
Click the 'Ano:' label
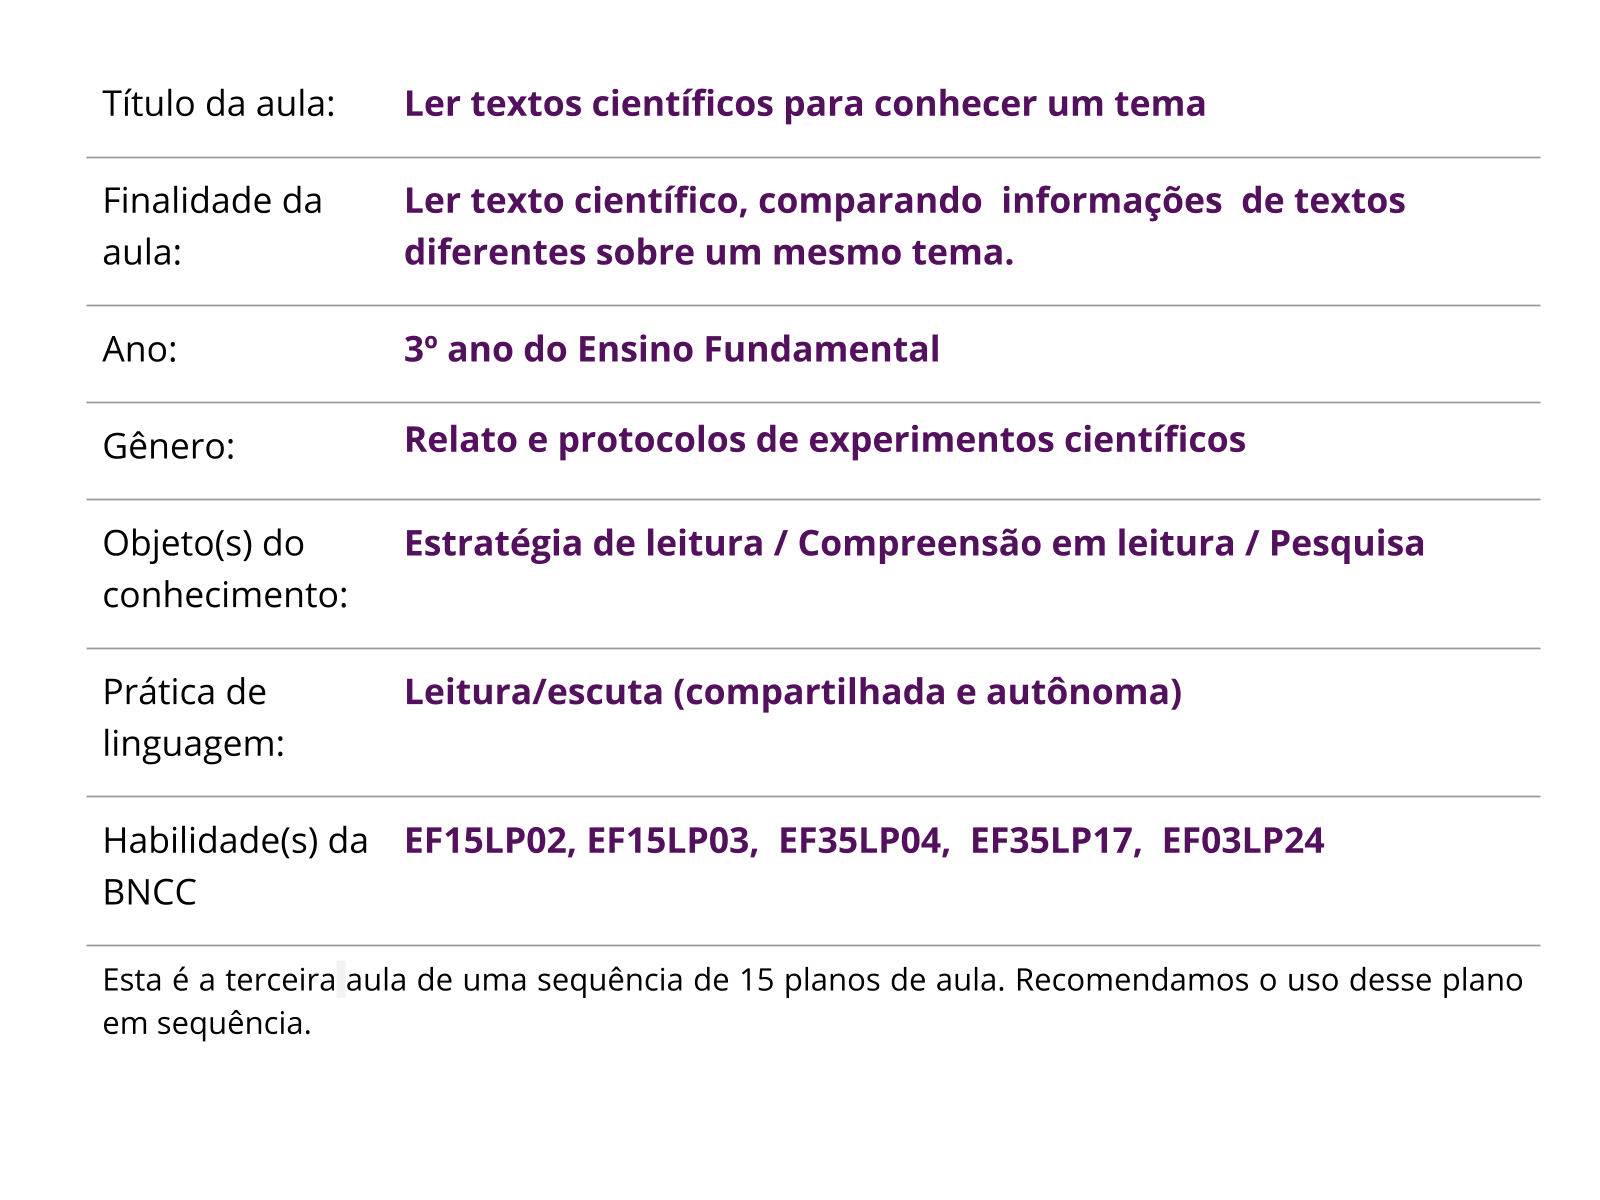point(140,350)
